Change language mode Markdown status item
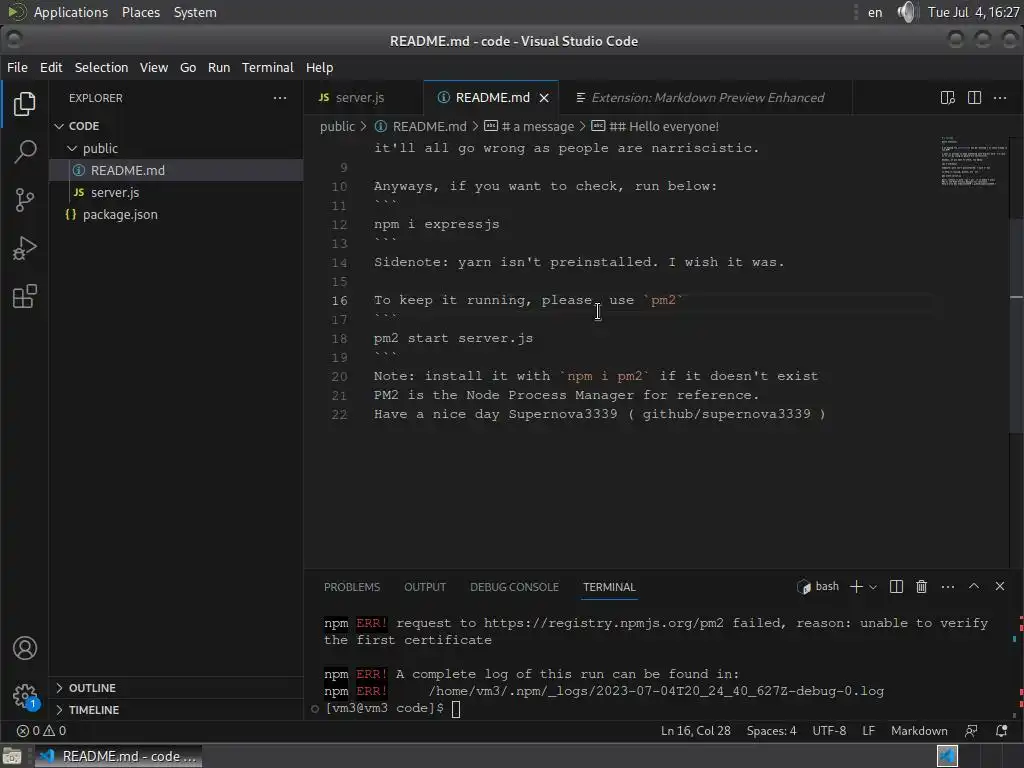1024x768 pixels. tap(919, 731)
